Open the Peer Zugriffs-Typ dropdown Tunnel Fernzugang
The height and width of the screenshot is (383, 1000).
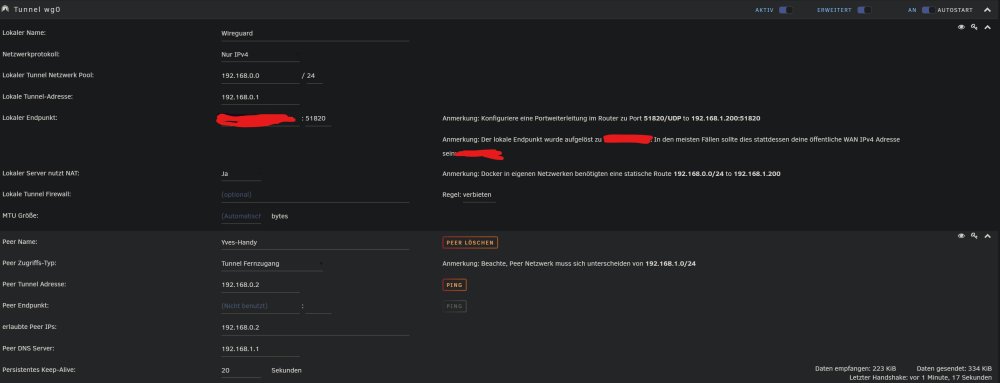click(x=272, y=263)
